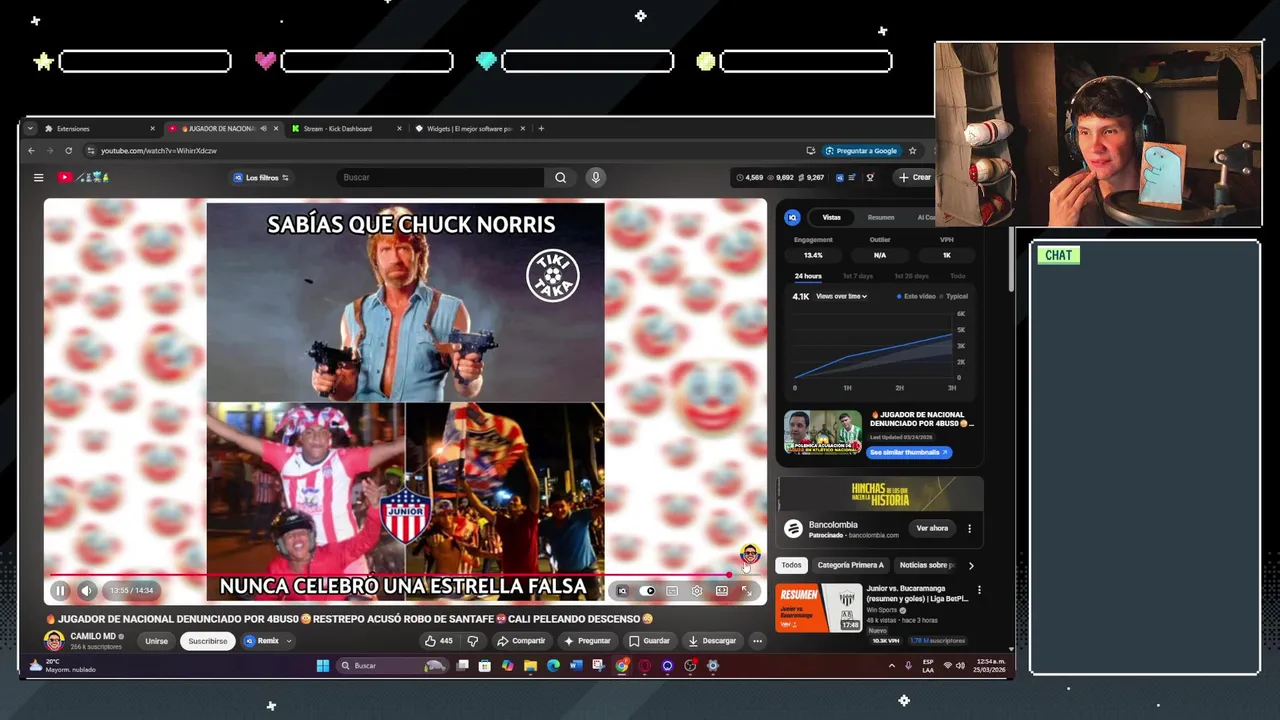
Task: Click the Preguntar button below video
Action: tap(587, 641)
